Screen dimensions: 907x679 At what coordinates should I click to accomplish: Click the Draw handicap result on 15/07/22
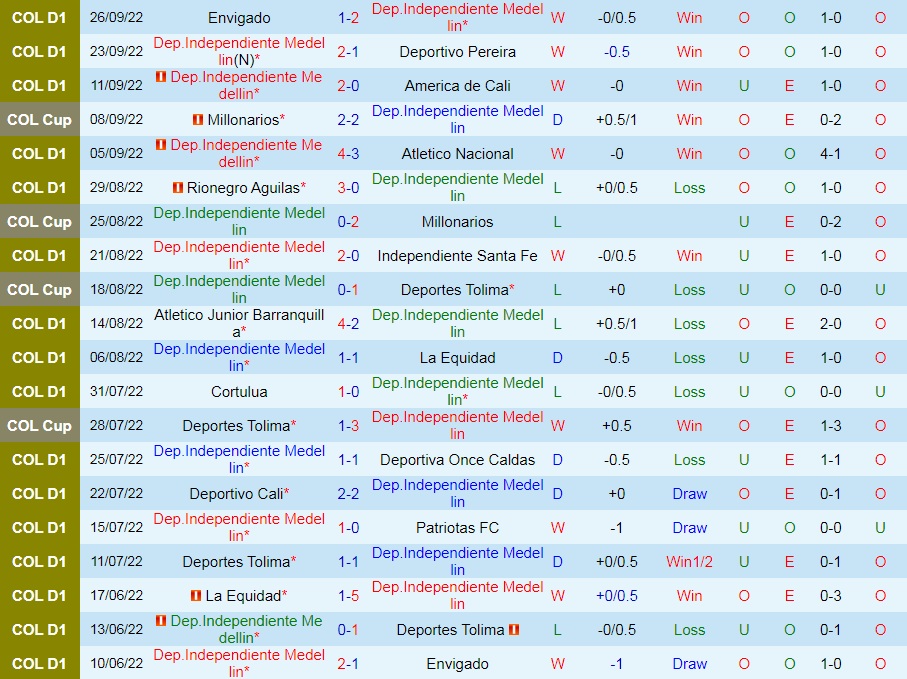tap(690, 528)
